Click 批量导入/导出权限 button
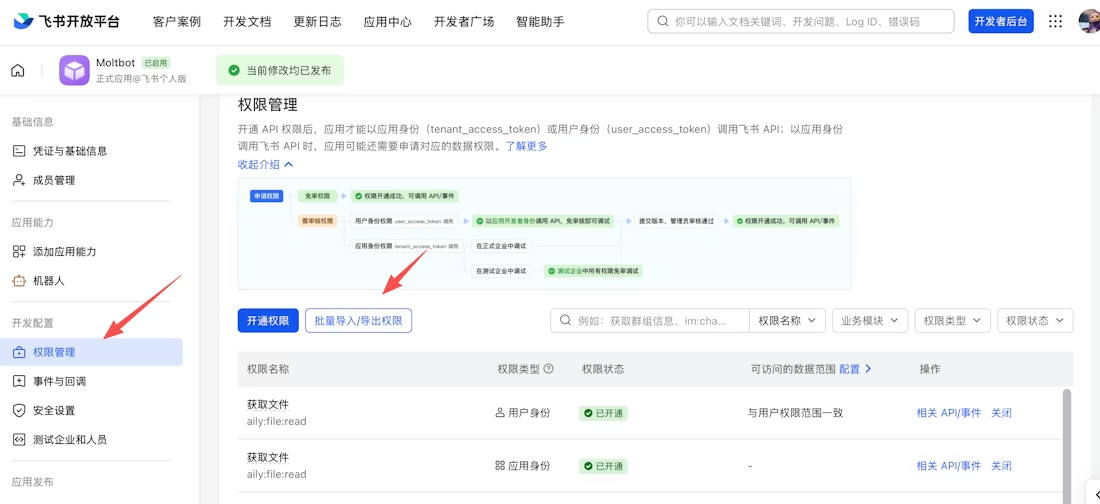Image resolution: width=1100 pixels, height=504 pixels. point(358,320)
